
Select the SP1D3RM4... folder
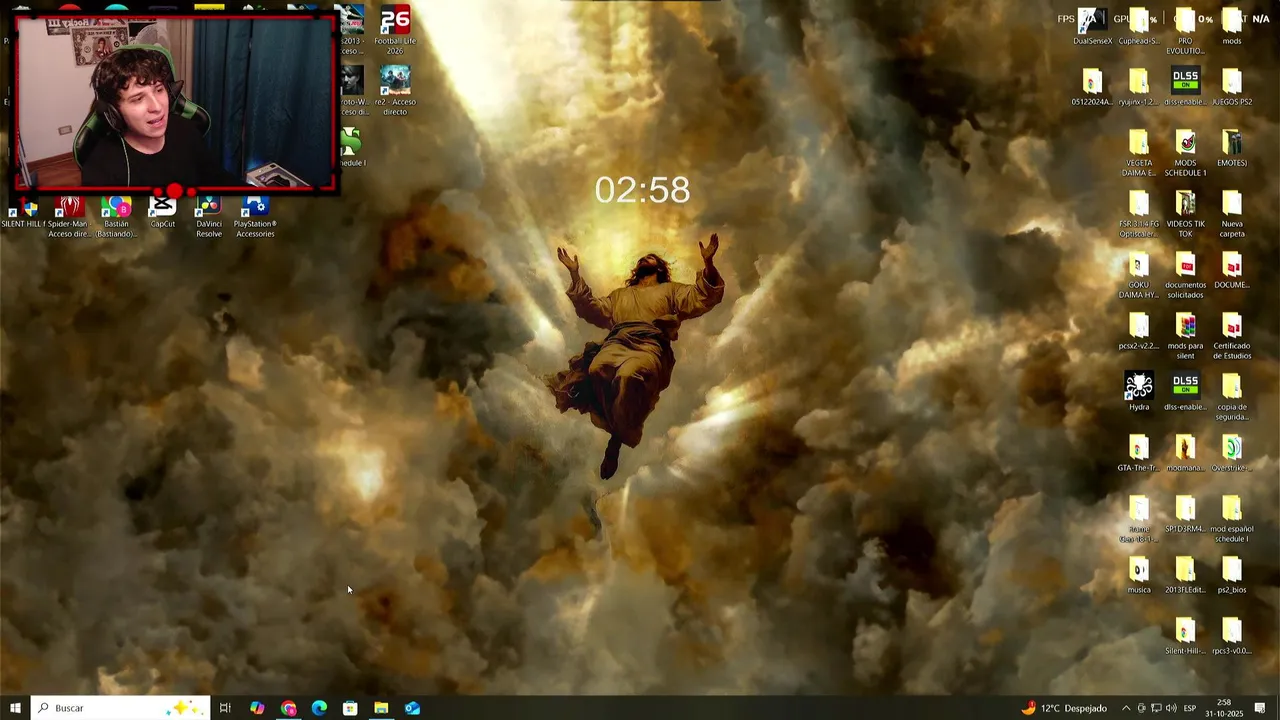(x=1185, y=515)
